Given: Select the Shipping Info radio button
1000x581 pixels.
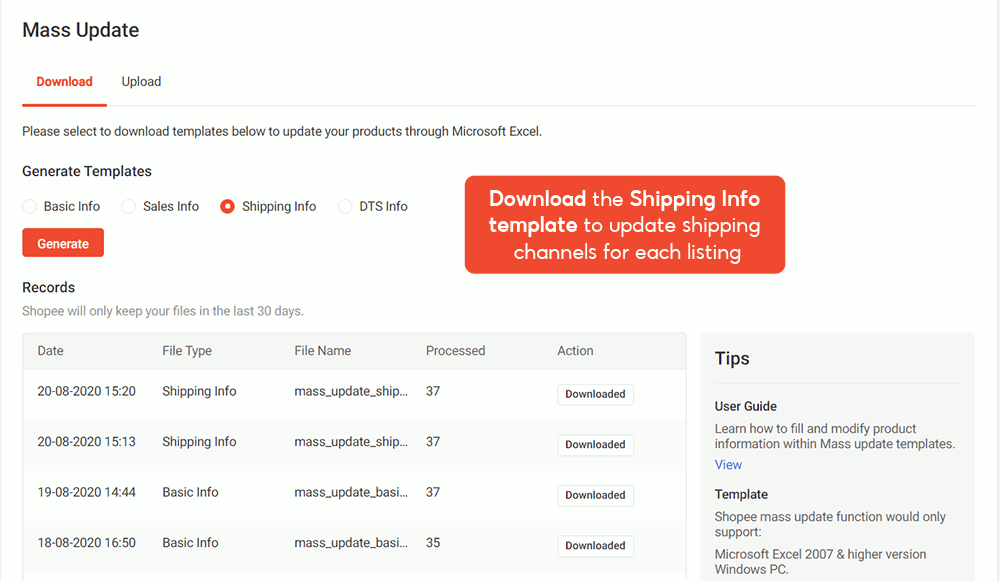Looking at the screenshot, I should (x=228, y=207).
